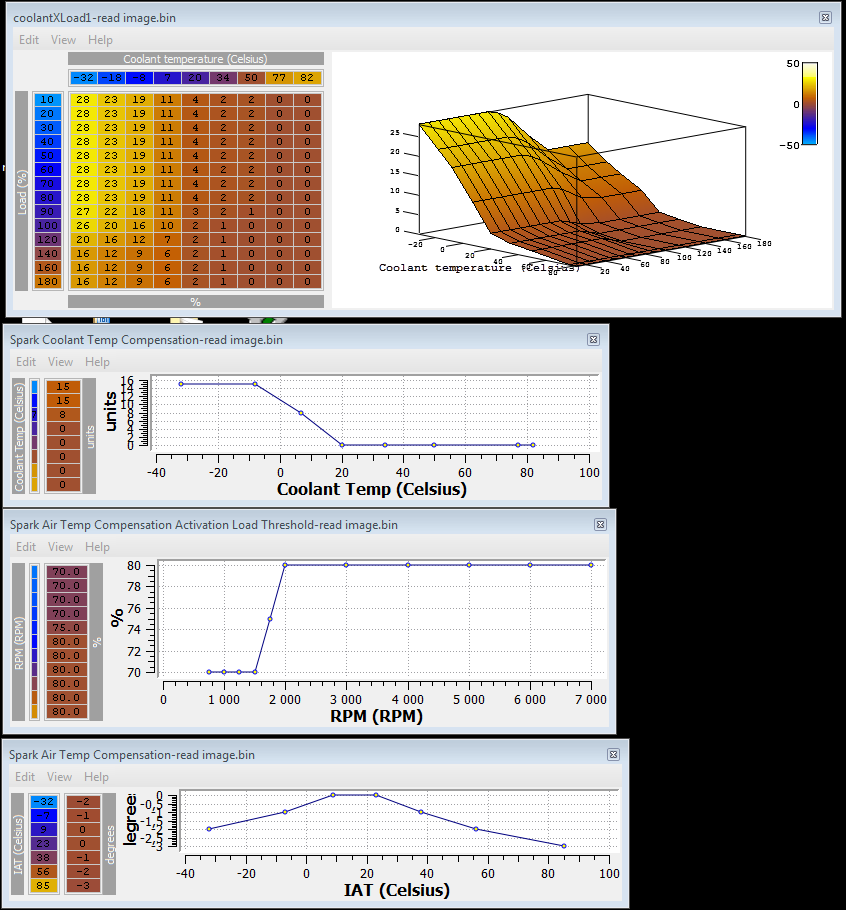846x910 pixels.
Task: Click the data point at 7000 RPM
Action: 591,565
